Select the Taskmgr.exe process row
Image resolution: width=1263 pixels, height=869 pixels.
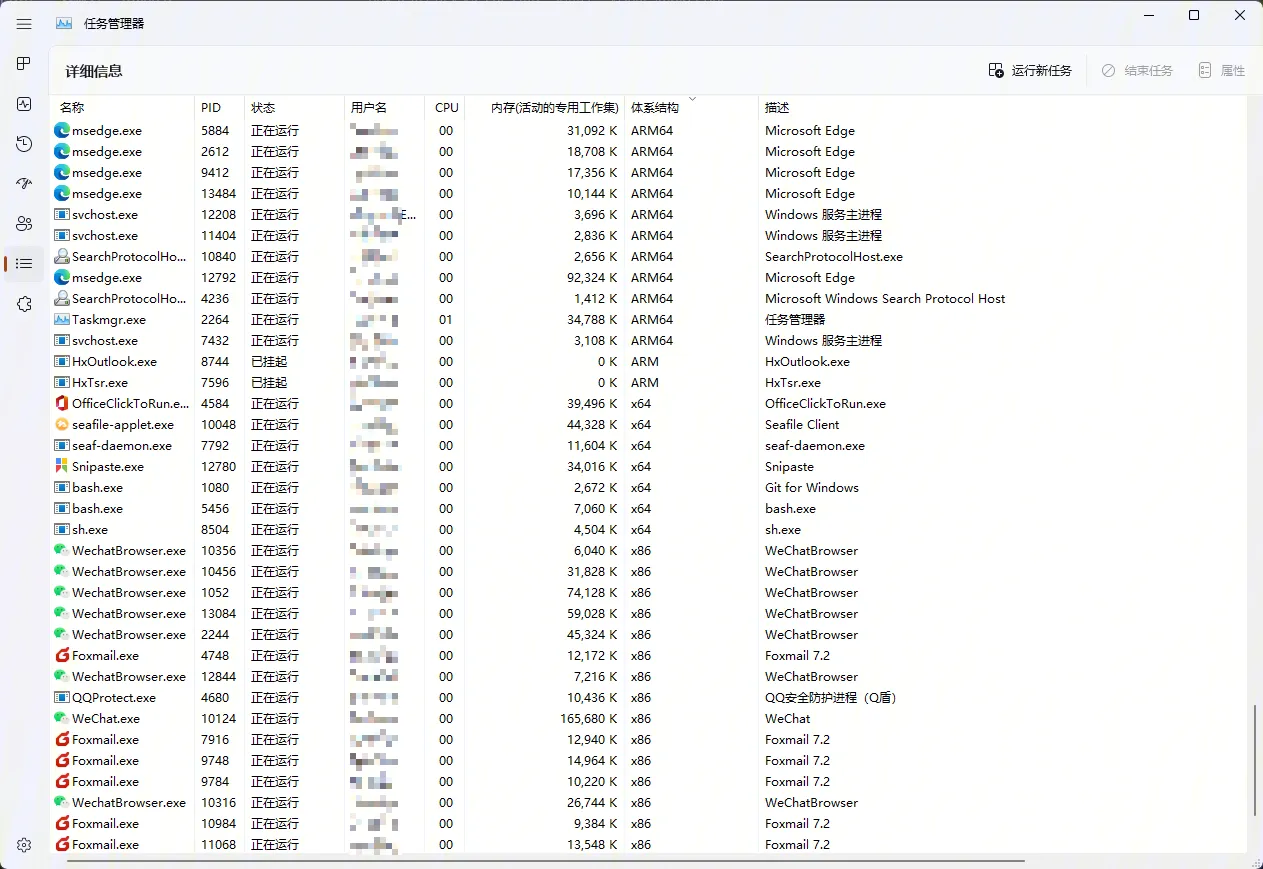coord(109,320)
